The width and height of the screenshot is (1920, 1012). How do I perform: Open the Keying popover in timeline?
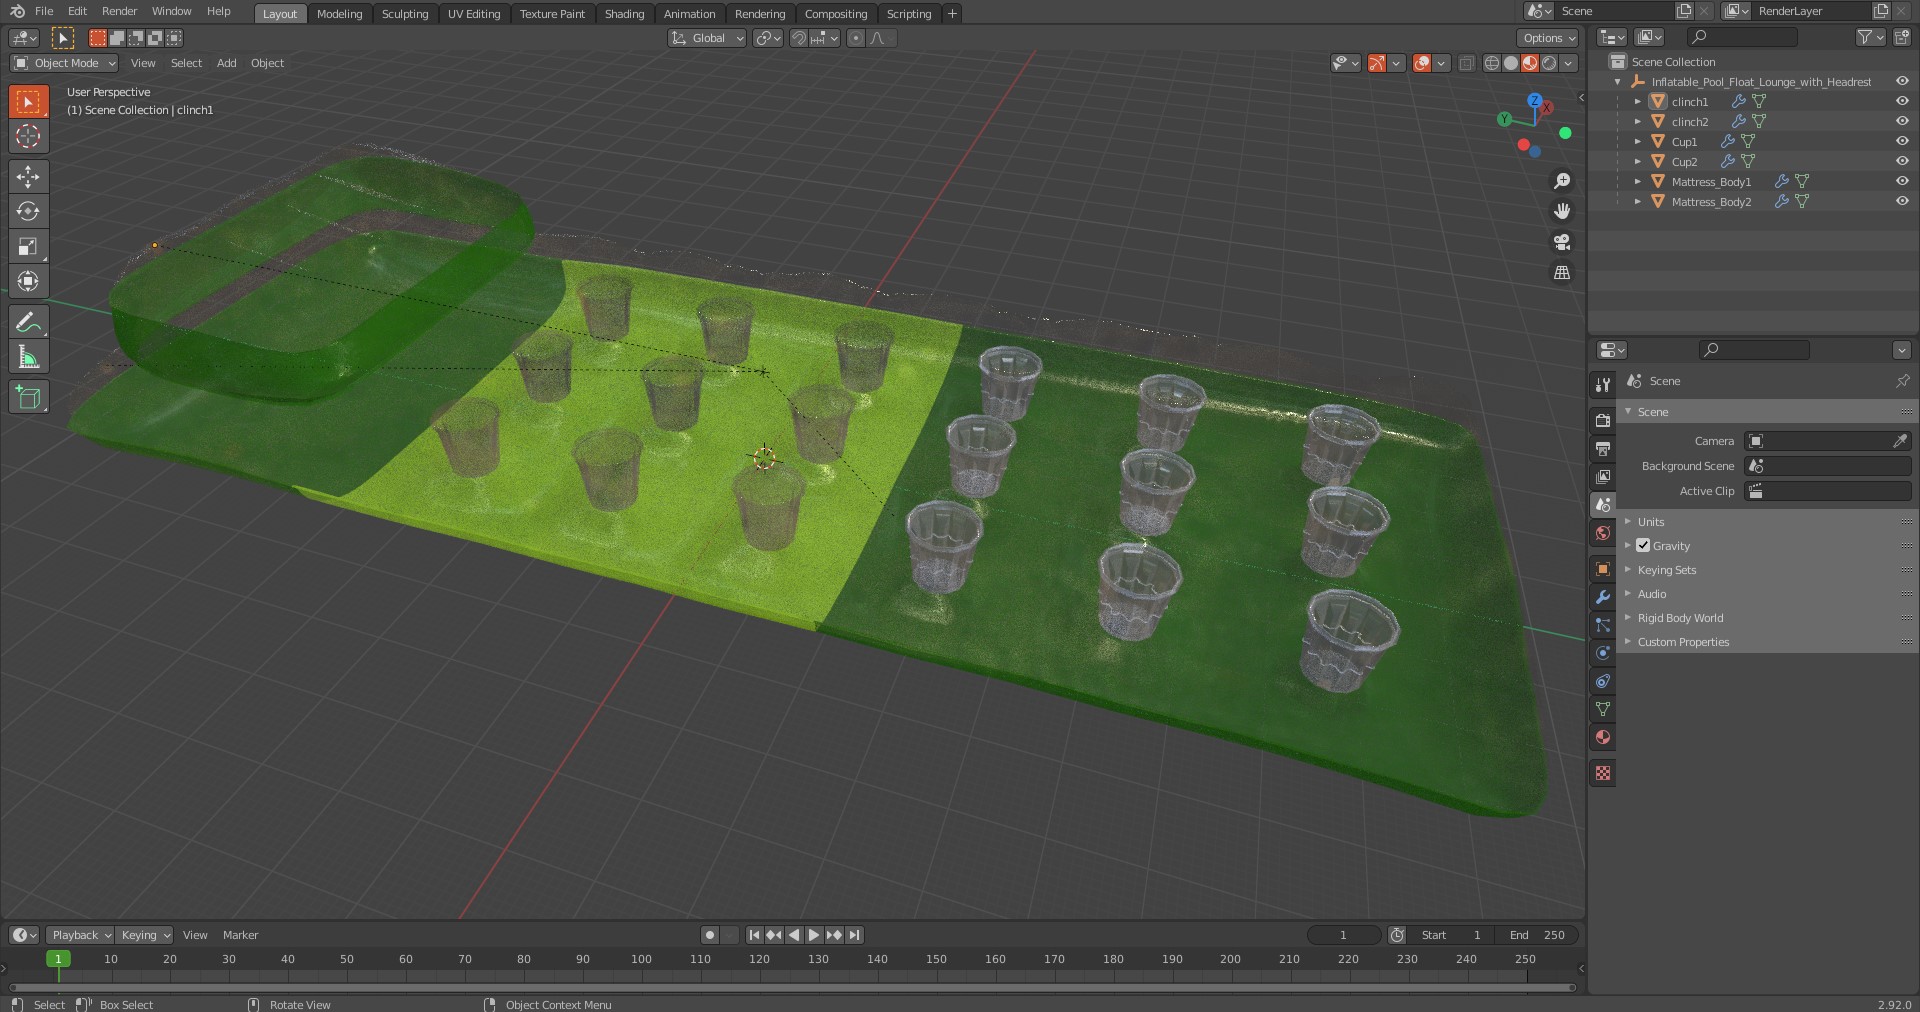coord(144,935)
